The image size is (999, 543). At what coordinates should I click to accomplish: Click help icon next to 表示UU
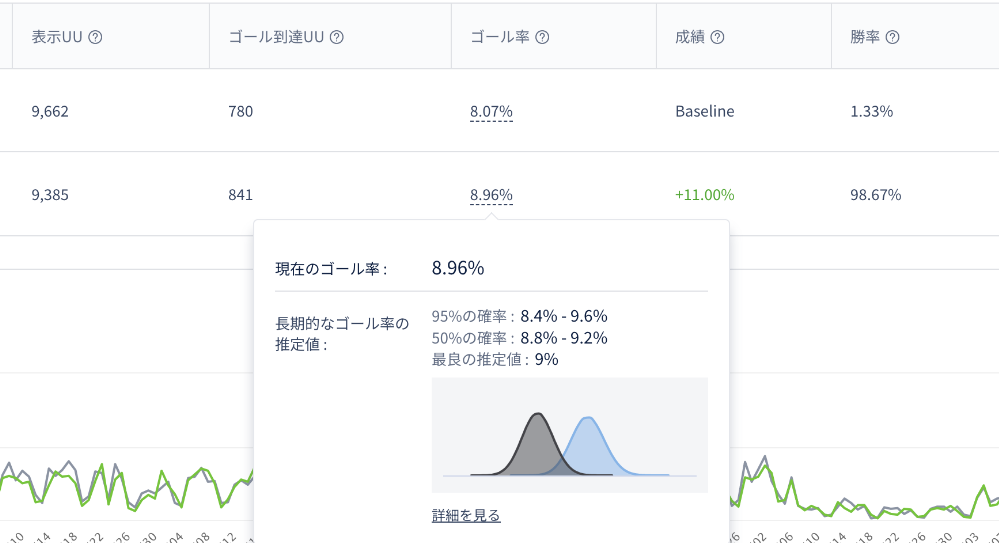pos(95,38)
